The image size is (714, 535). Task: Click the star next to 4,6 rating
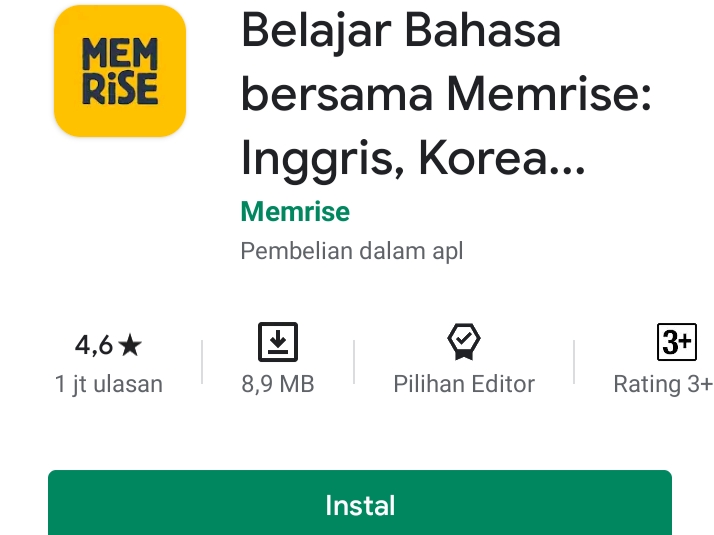(x=130, y=345)
